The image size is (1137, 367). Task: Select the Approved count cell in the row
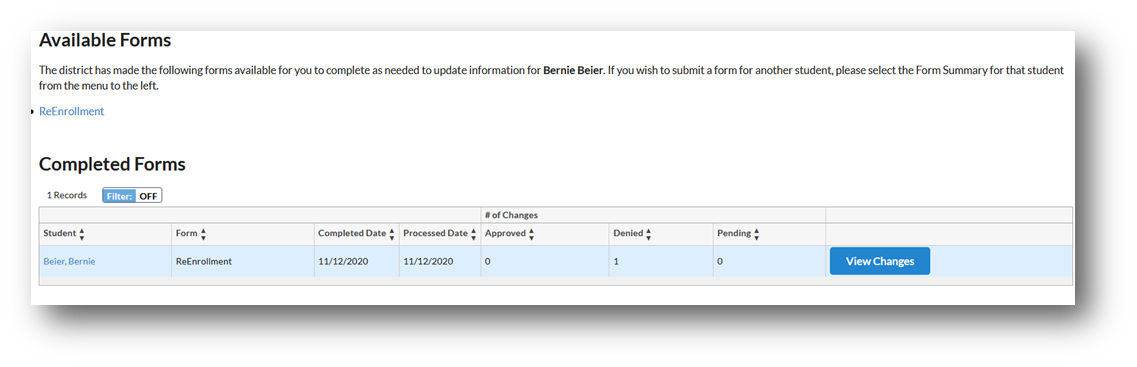(545, 261)
